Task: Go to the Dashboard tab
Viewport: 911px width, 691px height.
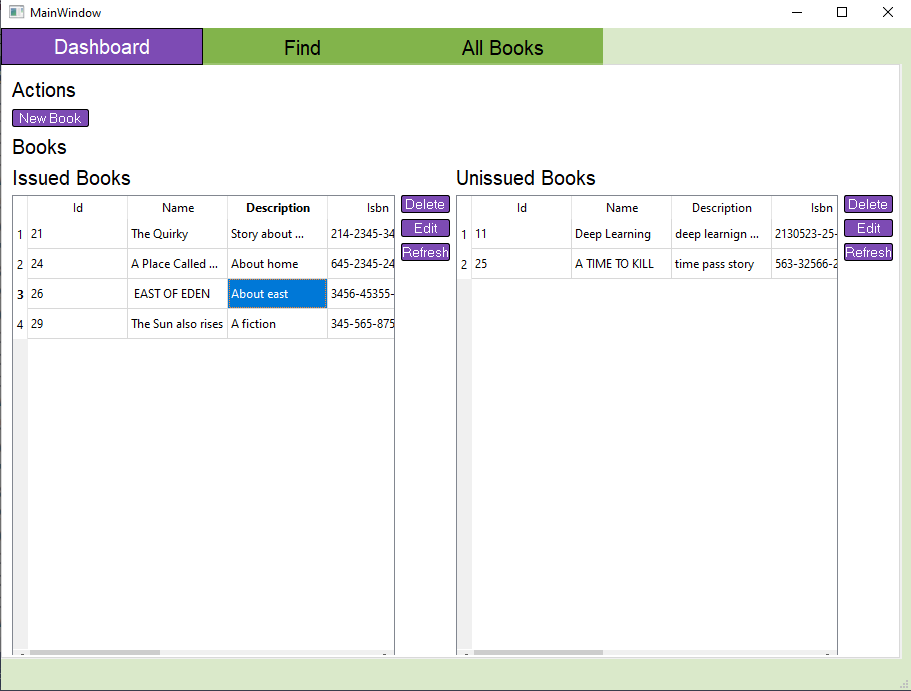Action: (x=101, y=47)
